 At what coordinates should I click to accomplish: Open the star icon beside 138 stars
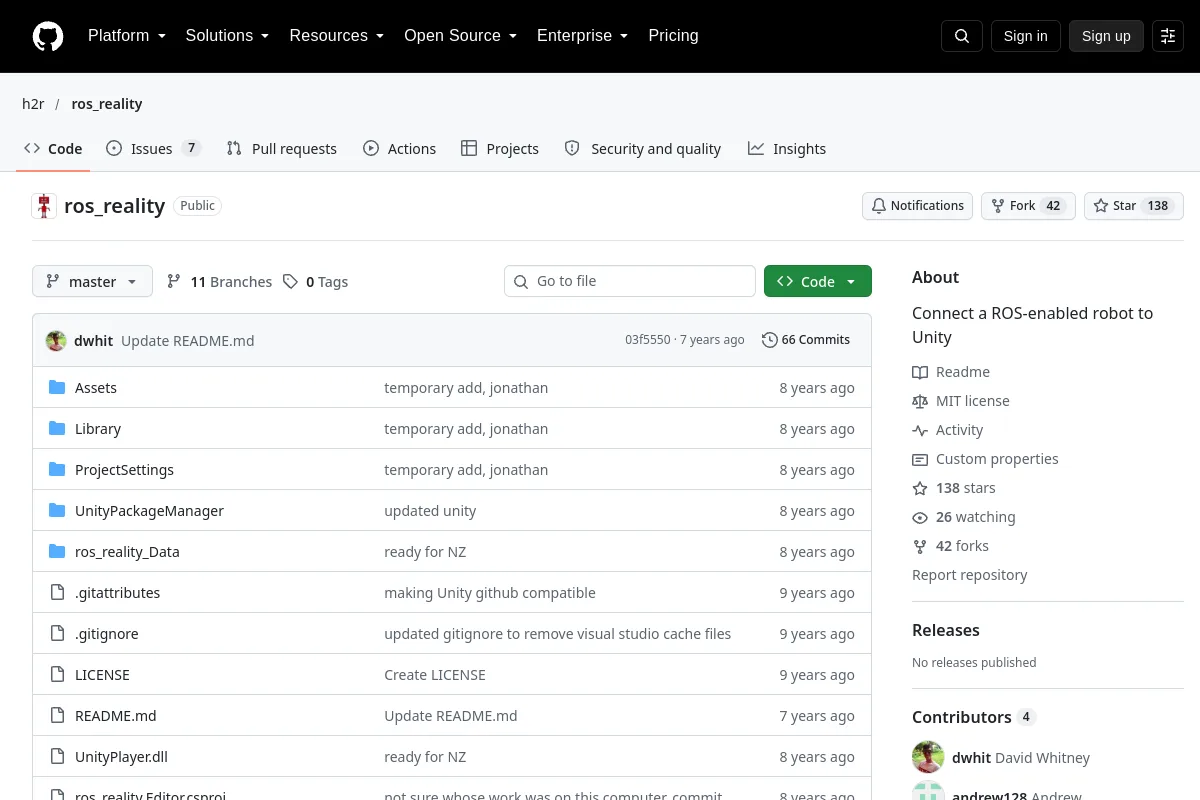[x=920, y=488]
